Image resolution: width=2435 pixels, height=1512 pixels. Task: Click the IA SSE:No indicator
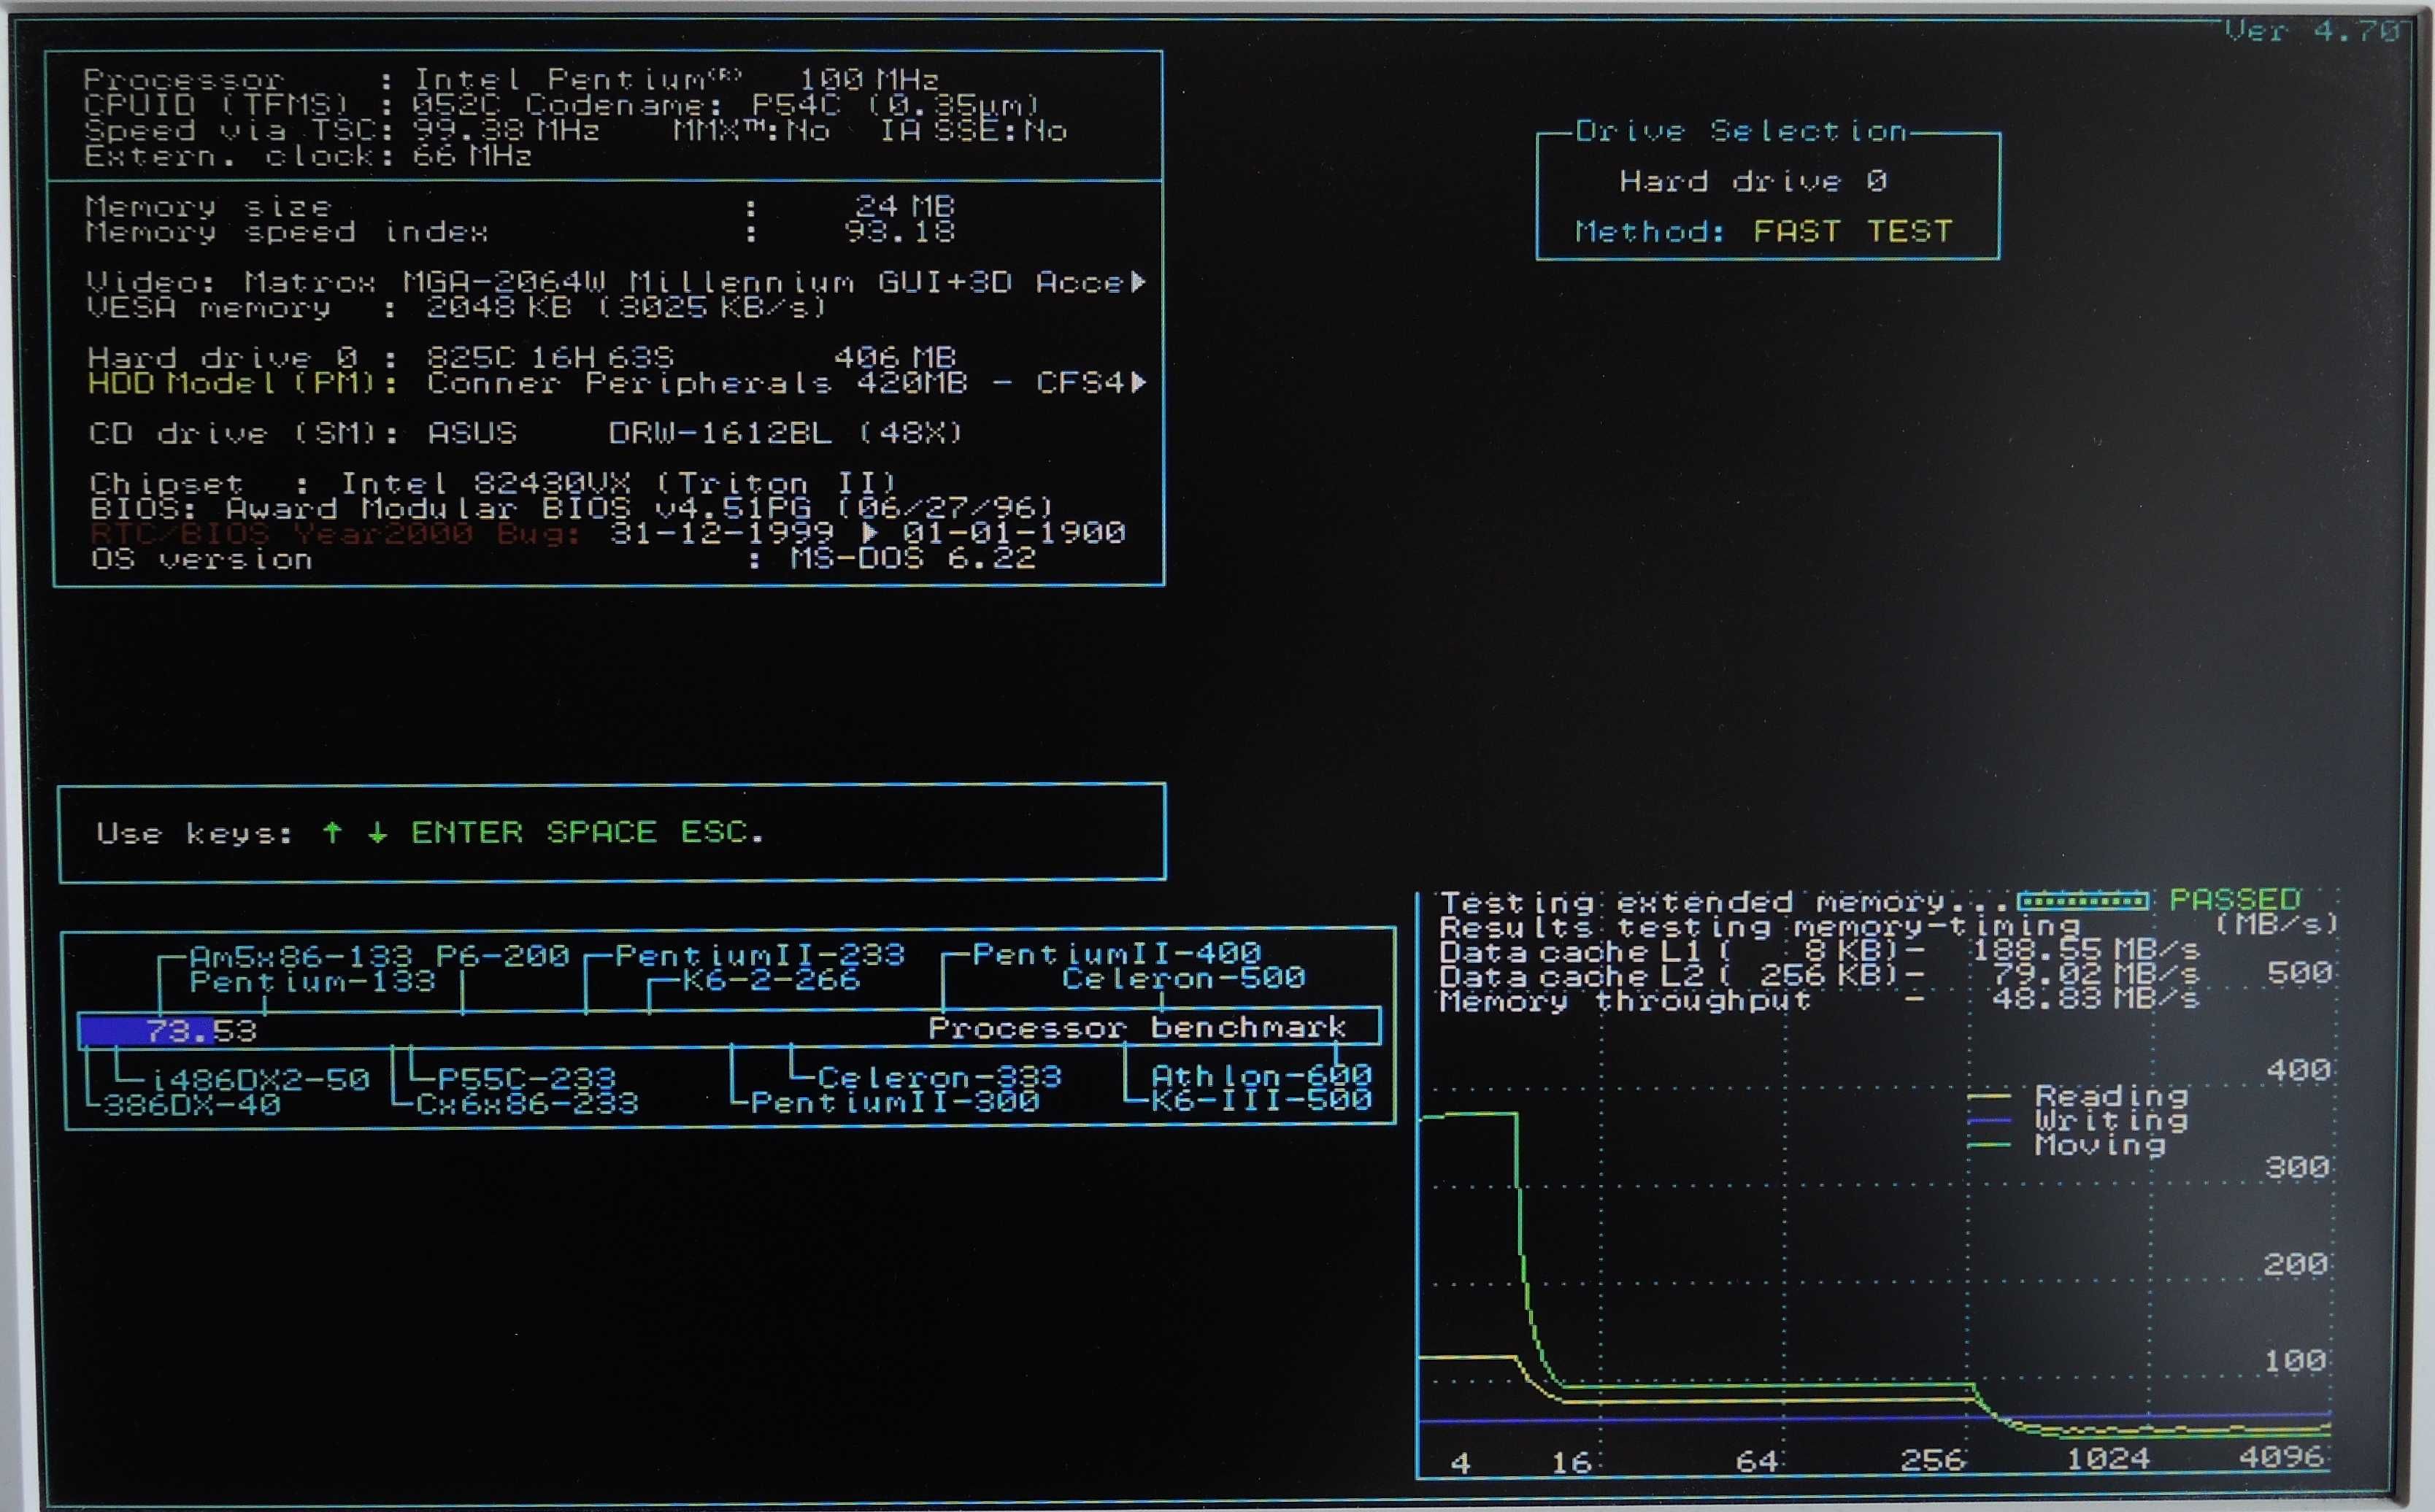[973, 131]
